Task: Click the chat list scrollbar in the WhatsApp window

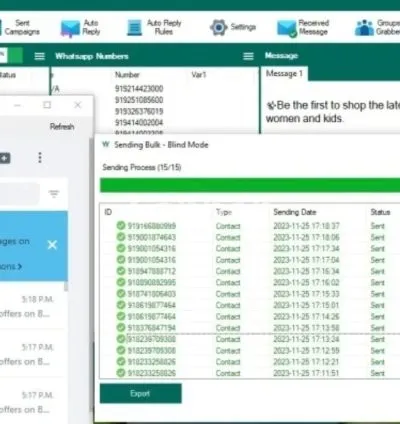Action: (66, 286)
